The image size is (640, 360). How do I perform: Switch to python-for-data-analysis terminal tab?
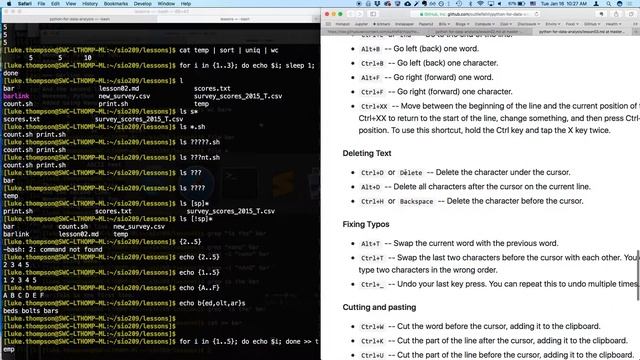click(x=80, y=19)
